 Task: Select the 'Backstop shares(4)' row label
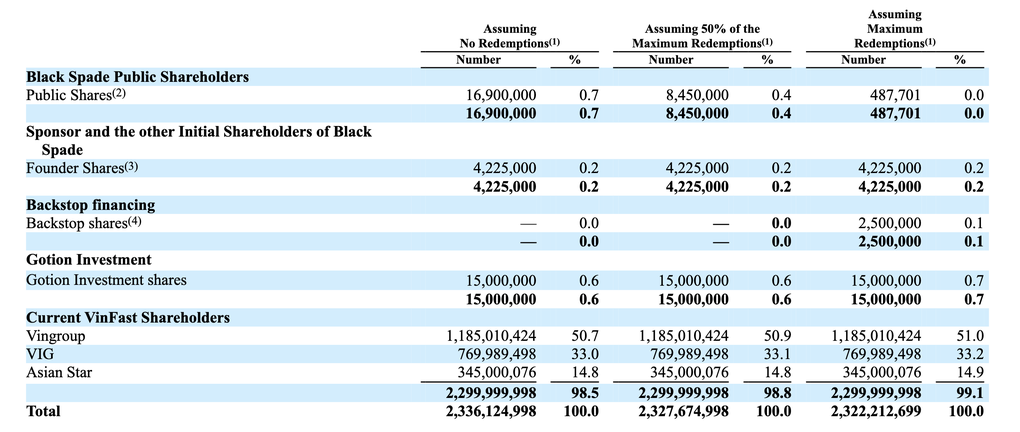point(83,223)
